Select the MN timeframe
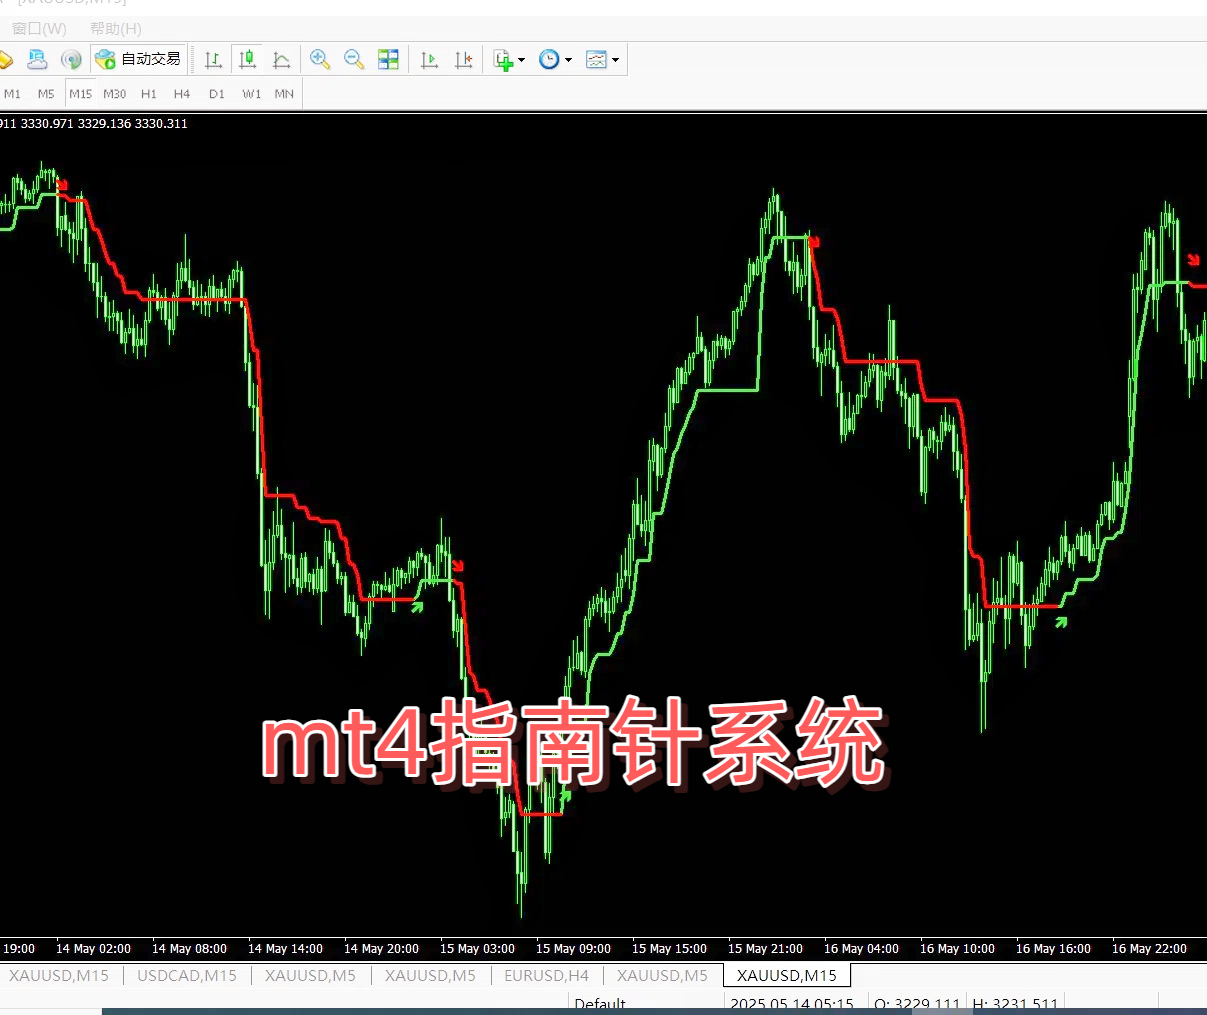The width and height of the screenshot is (1207, 1015). point(284,93)
